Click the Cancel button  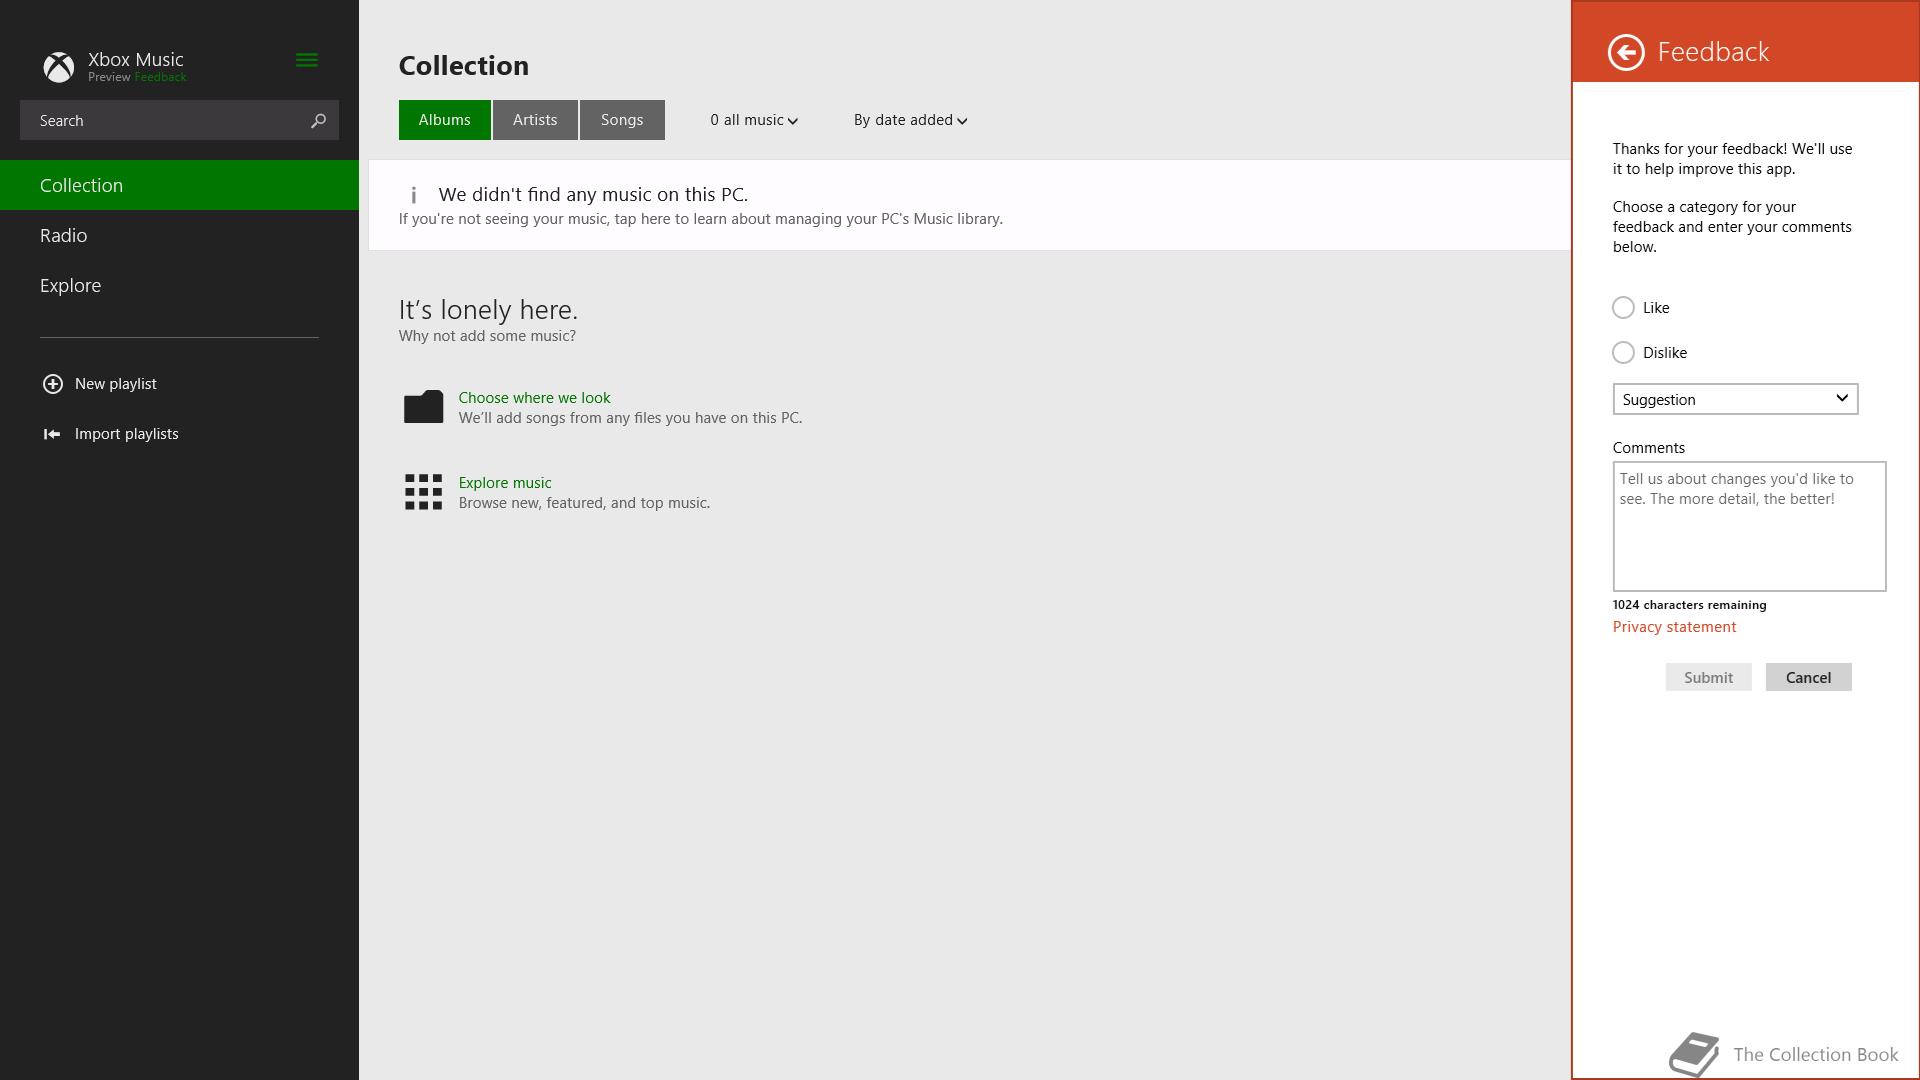pos(1808,677)
